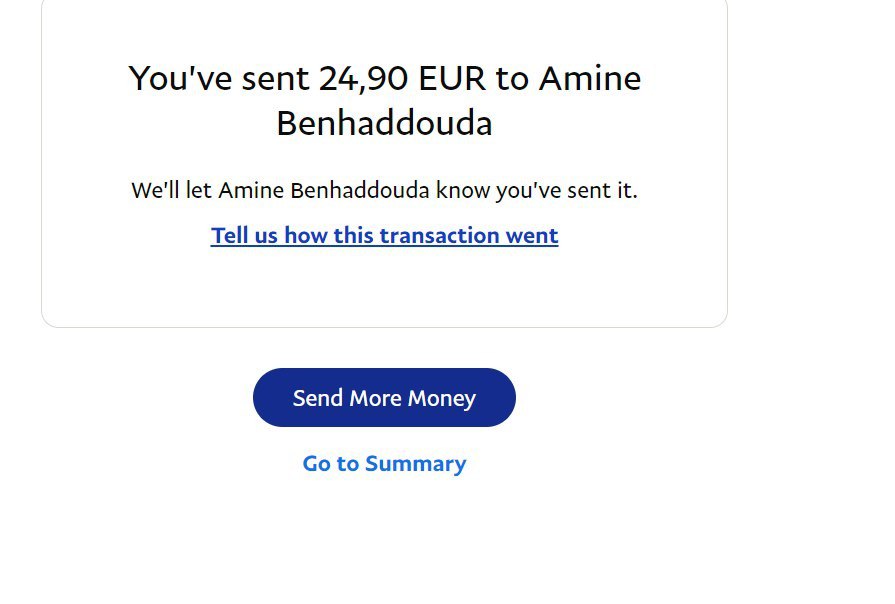Click Benhaddouda on the heading's second line
Image resolution: width=895 pixels, height=604 pixels.
tap(384, 123)
